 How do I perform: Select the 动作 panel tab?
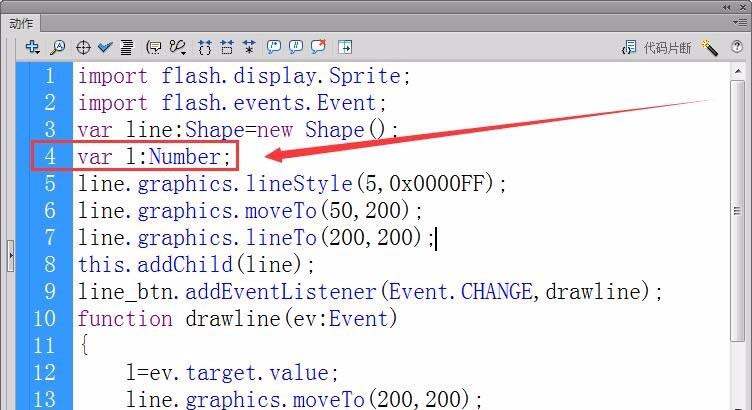click(x=21, y=23)
